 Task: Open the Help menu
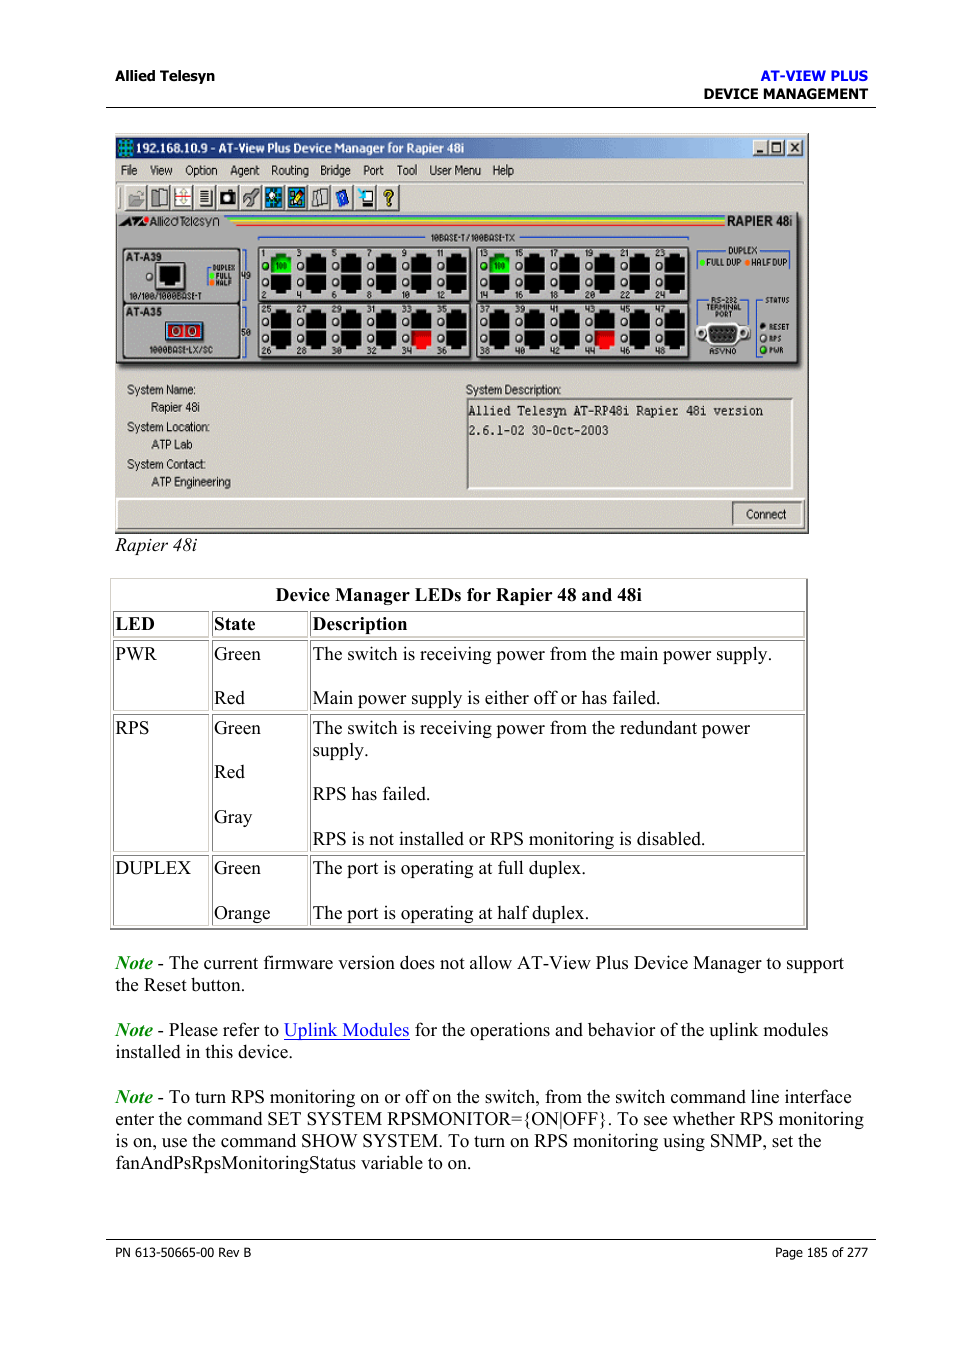(503, 171)
